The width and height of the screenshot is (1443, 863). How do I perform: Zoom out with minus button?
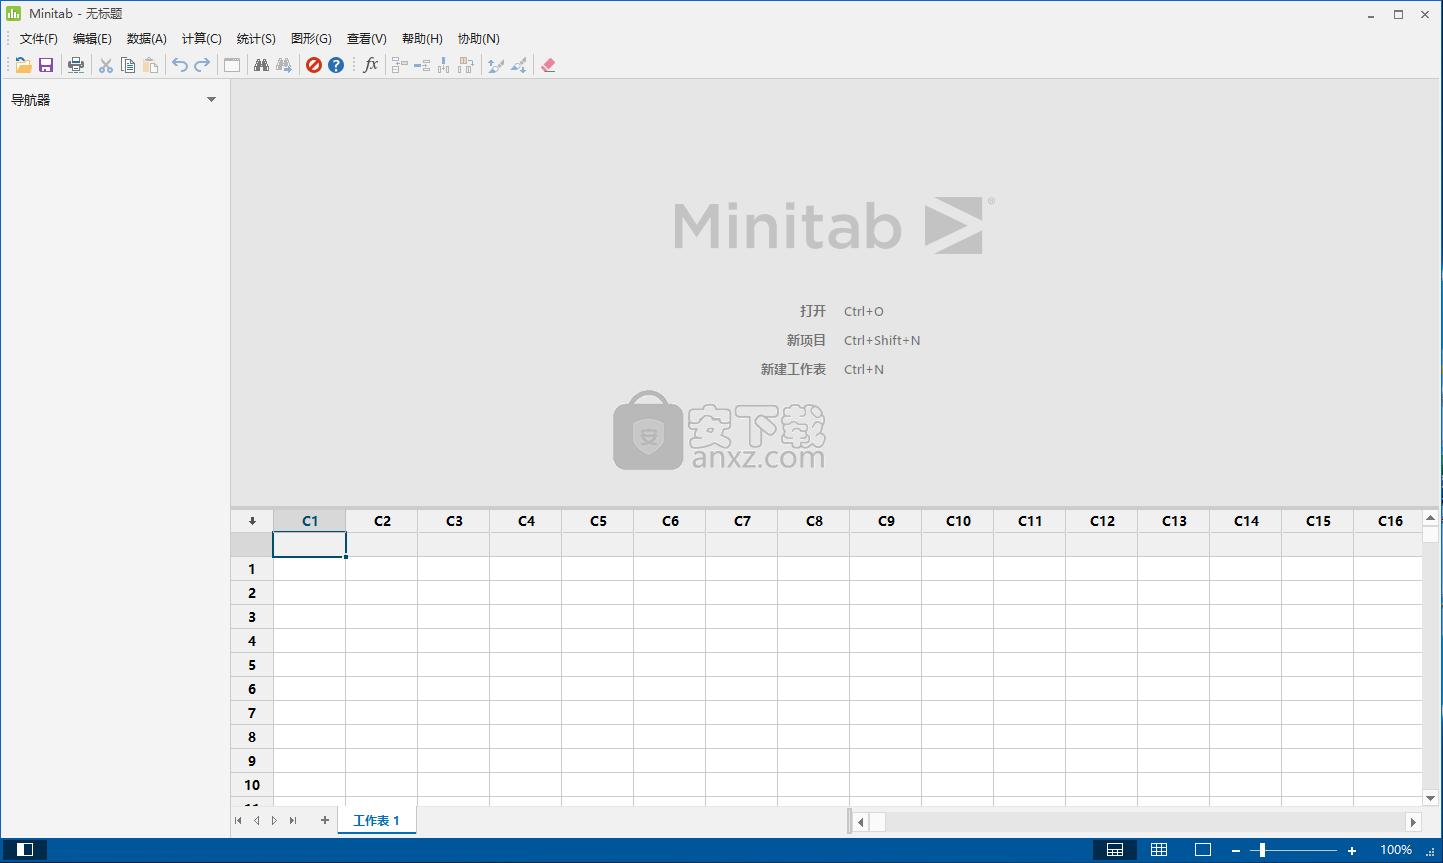(1236, 851)
